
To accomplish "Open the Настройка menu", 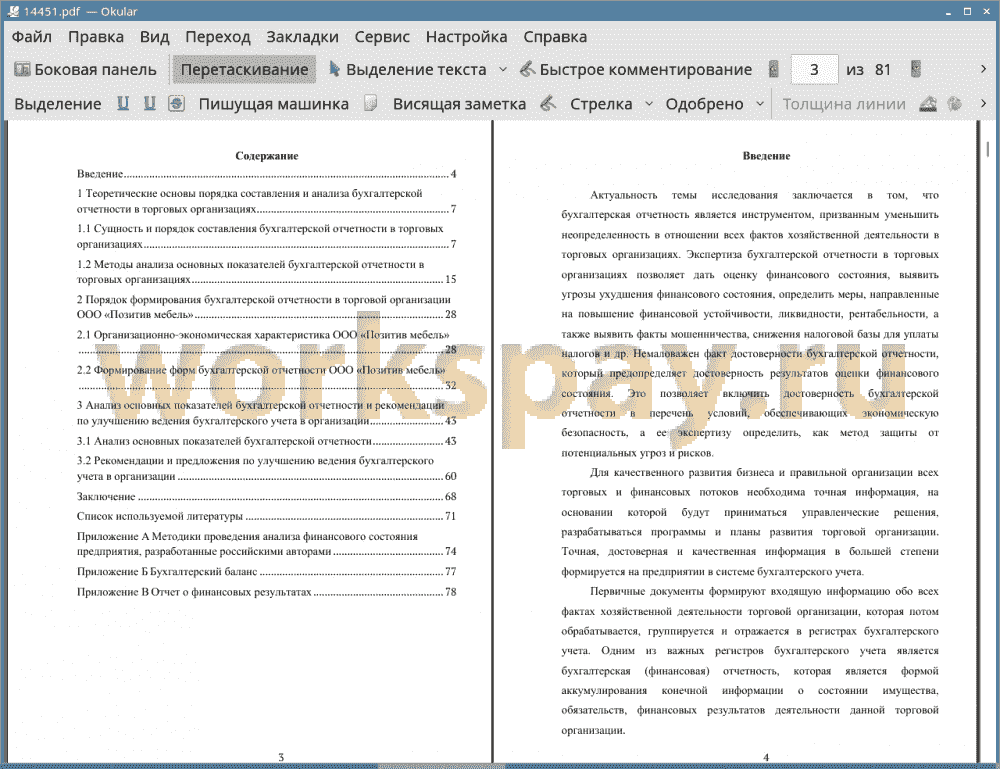I will click(x=466, y=37).
